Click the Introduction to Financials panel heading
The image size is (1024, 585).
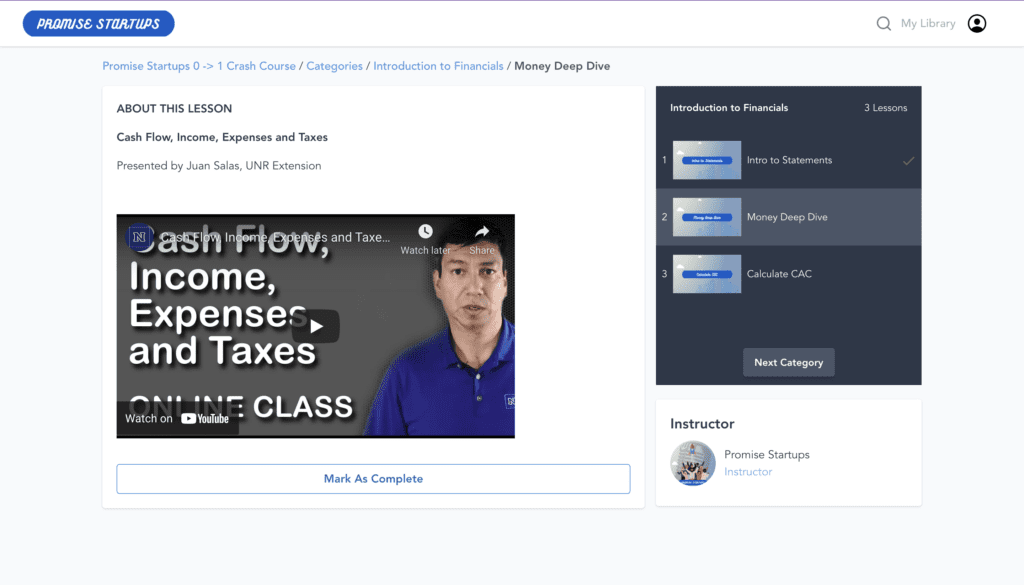pyautogui.click(x=729, y=108)
